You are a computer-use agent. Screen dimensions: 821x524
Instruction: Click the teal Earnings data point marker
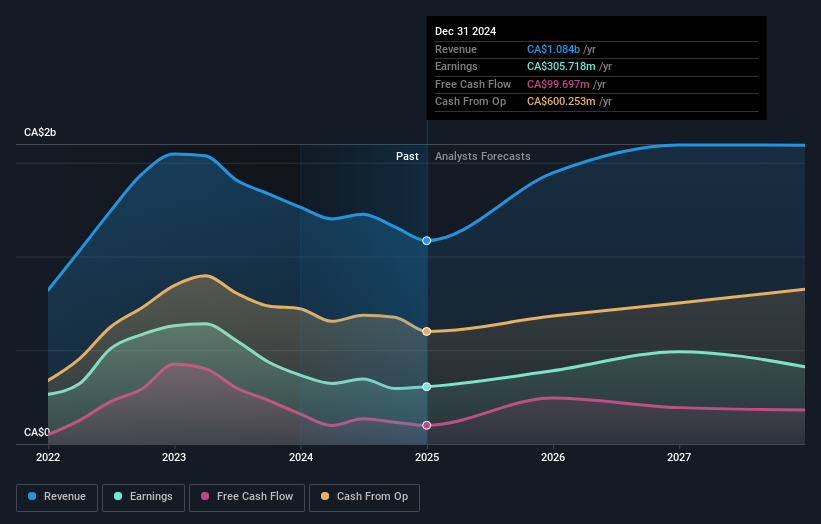427,387
